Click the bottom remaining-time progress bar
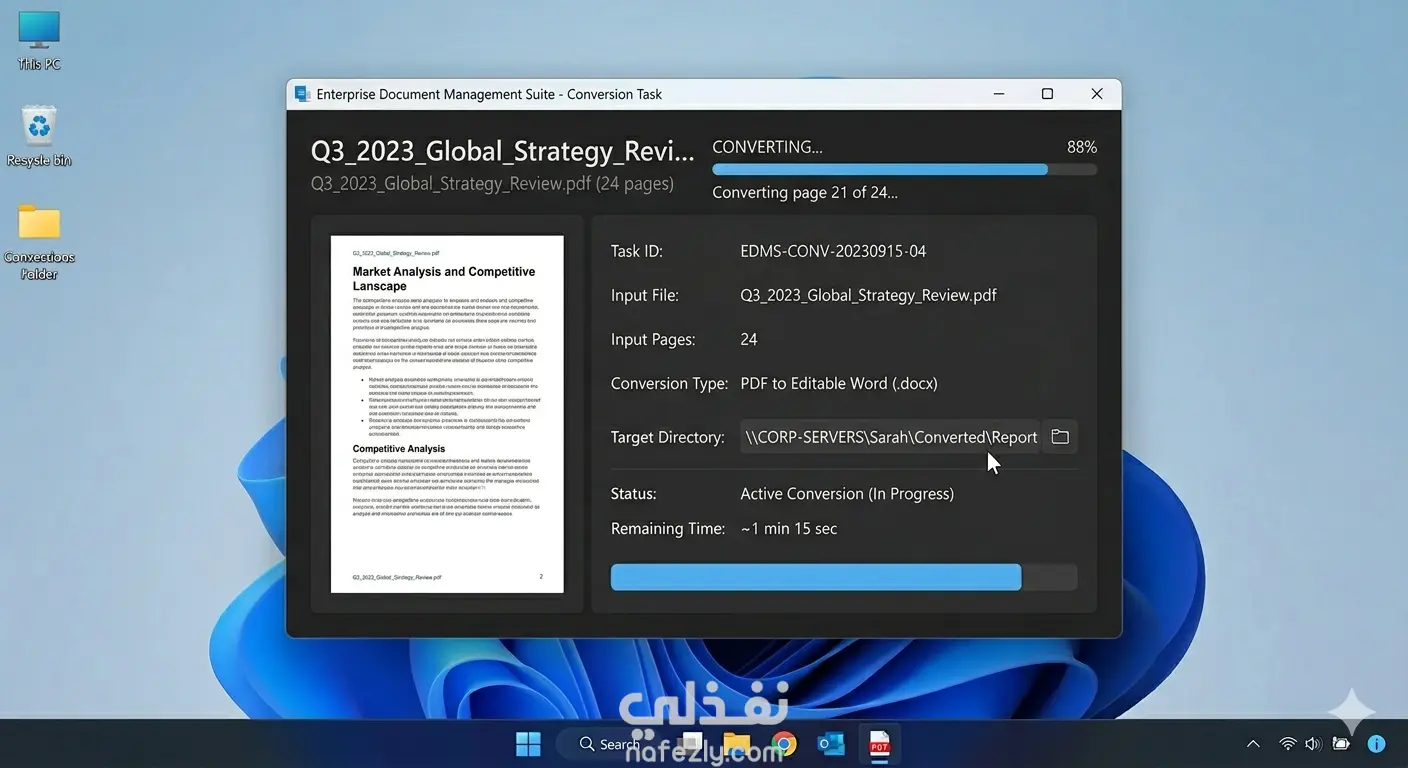This screenshot has width=1408, height=768. coord(844,577)
